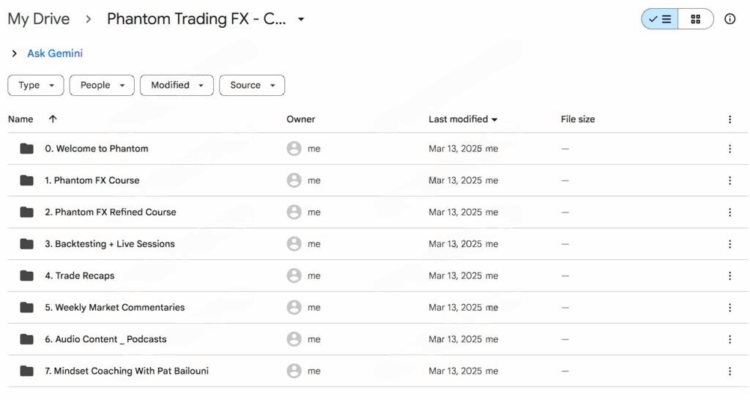750x400 pixels.
Task: Click folder icon of 6. Audio Content _ Podcasts
Action: (x=27, y=339)
